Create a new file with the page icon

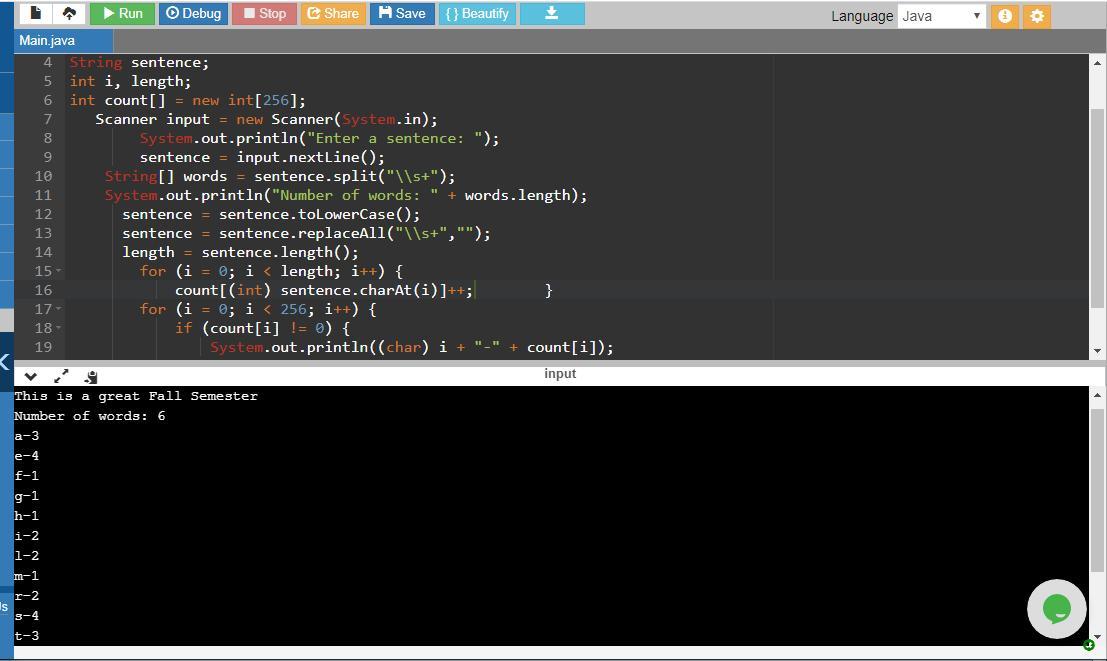pyautogui.click(x=36, y=13)
